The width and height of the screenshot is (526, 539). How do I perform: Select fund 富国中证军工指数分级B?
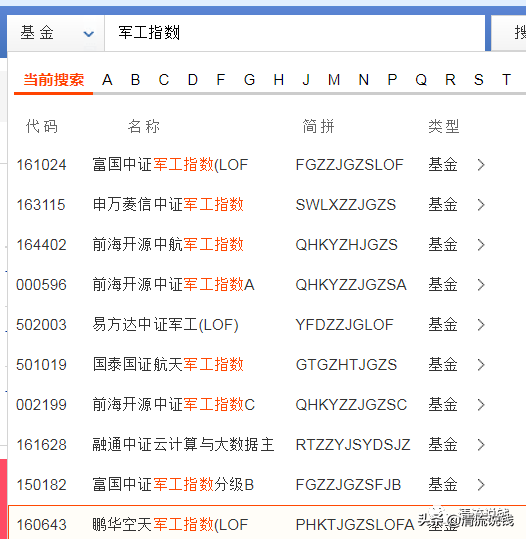tap(173, 485)
